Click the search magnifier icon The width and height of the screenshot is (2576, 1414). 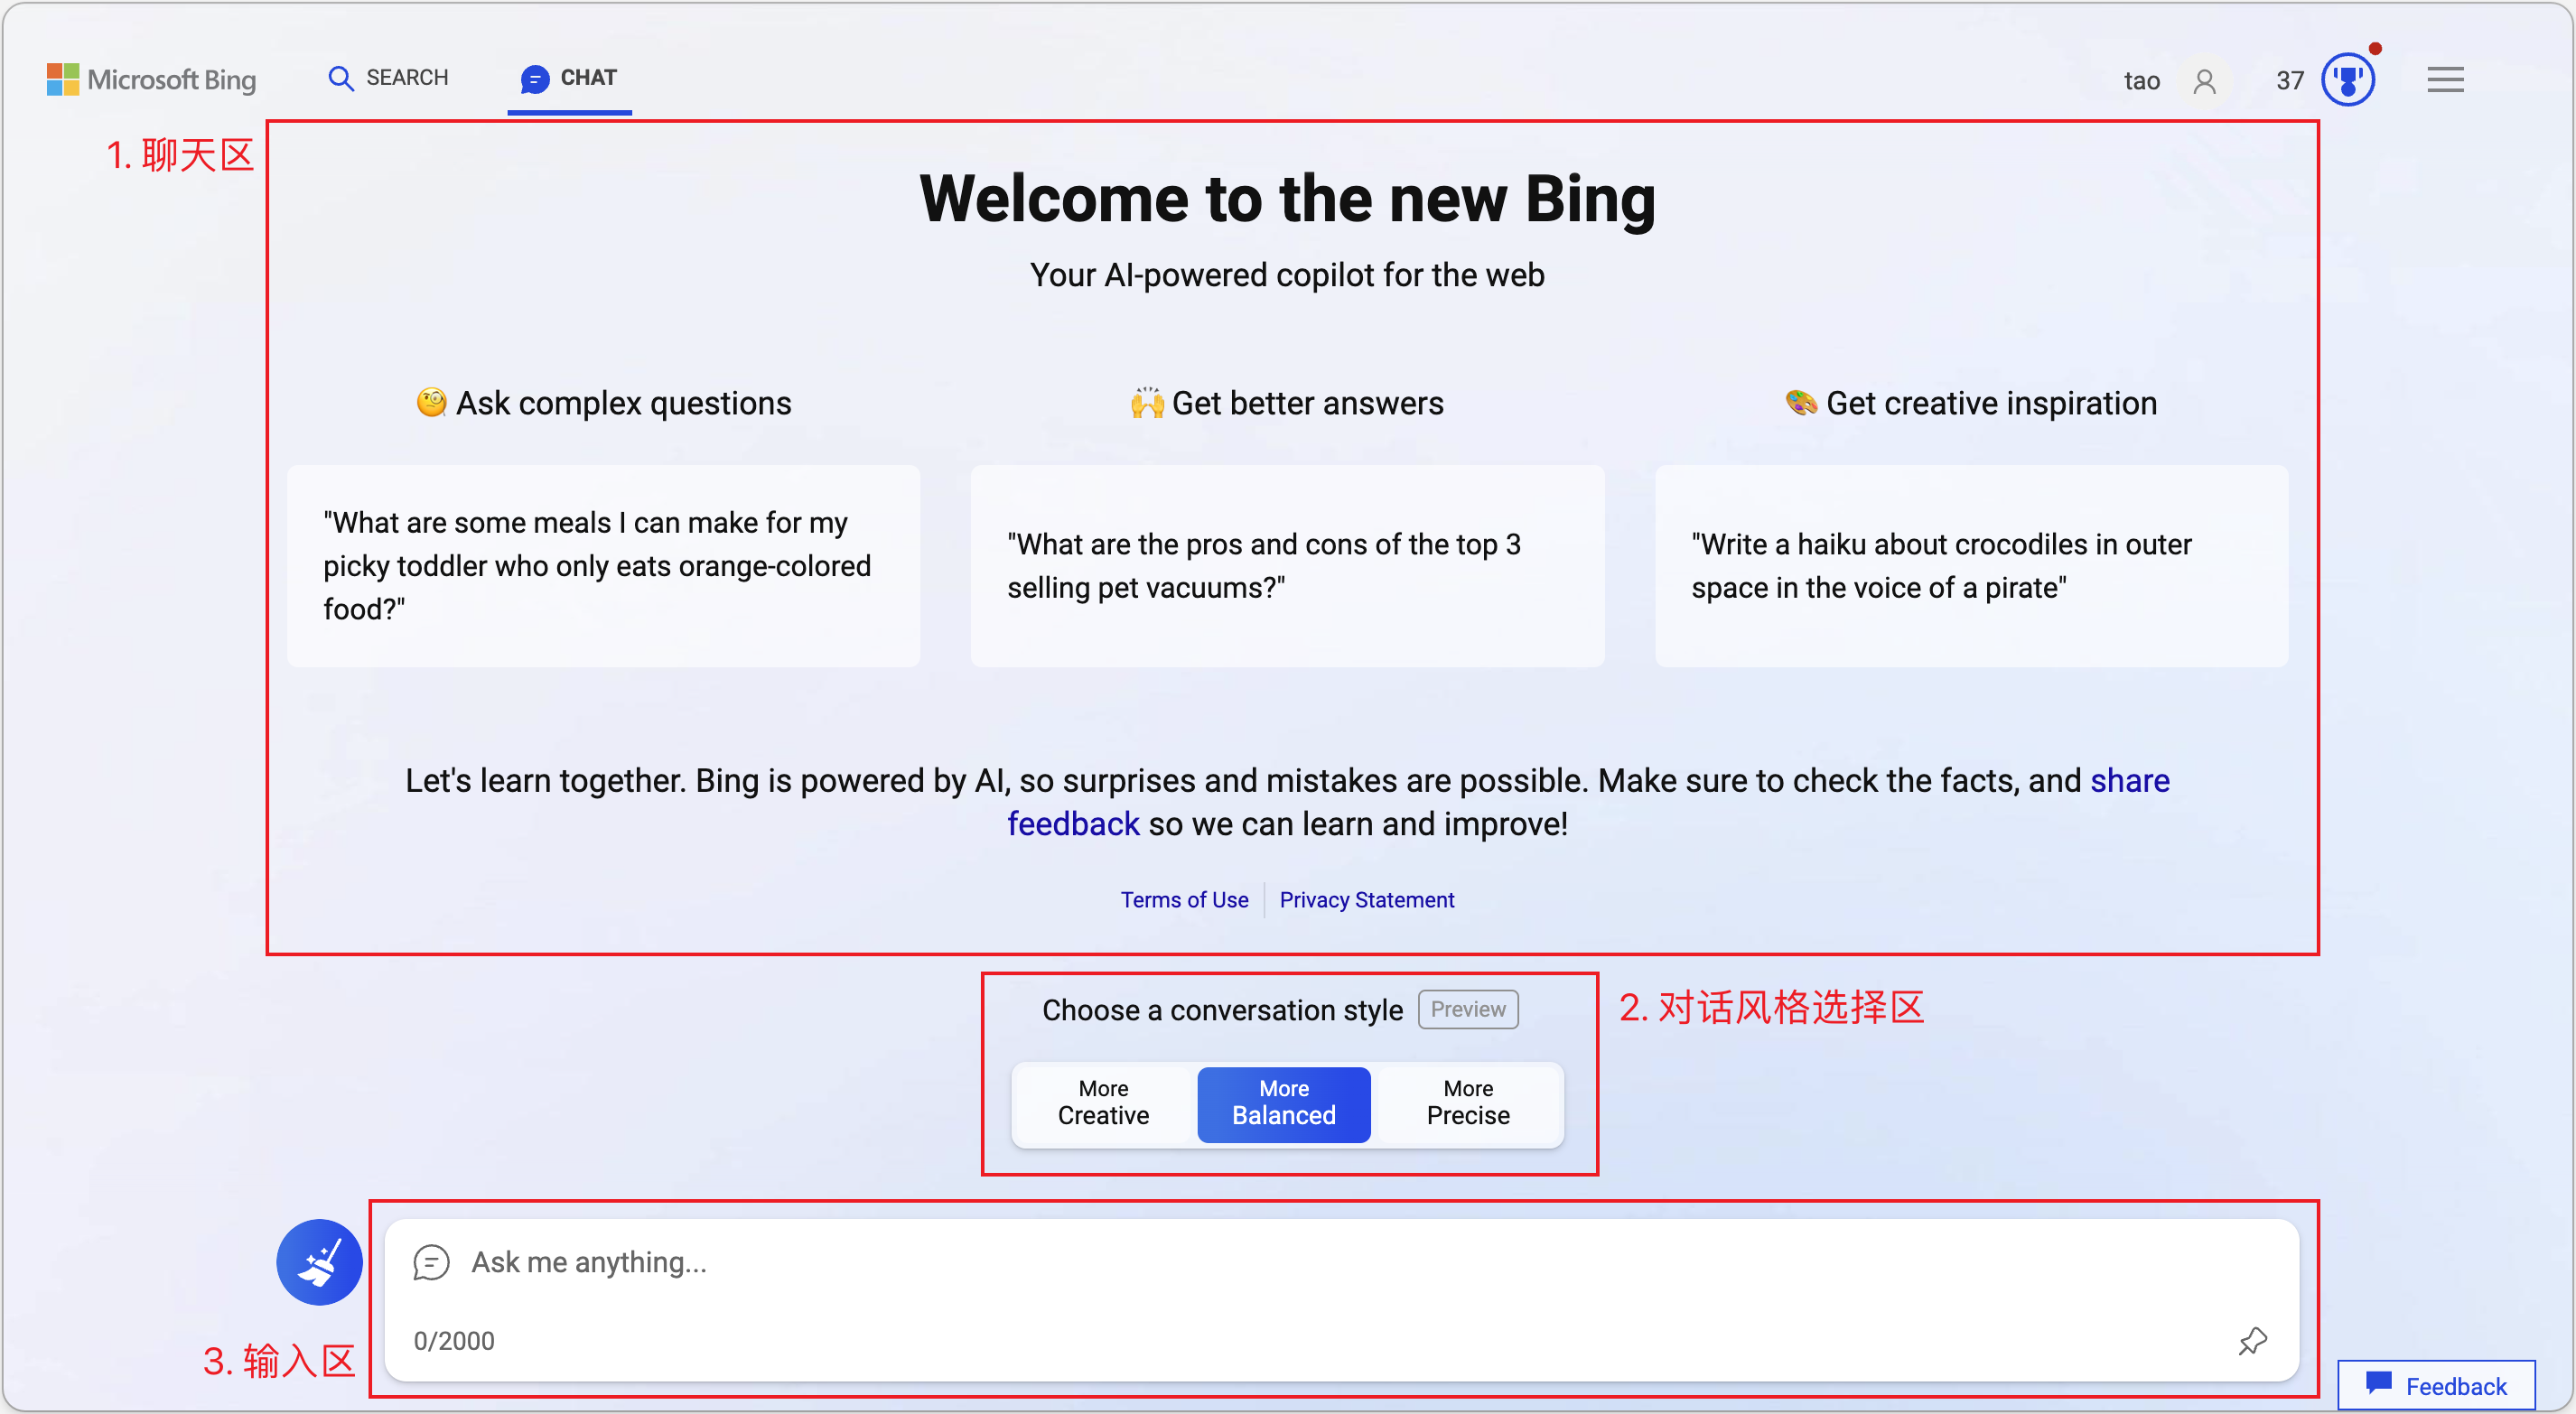click(x=341, y=78)
